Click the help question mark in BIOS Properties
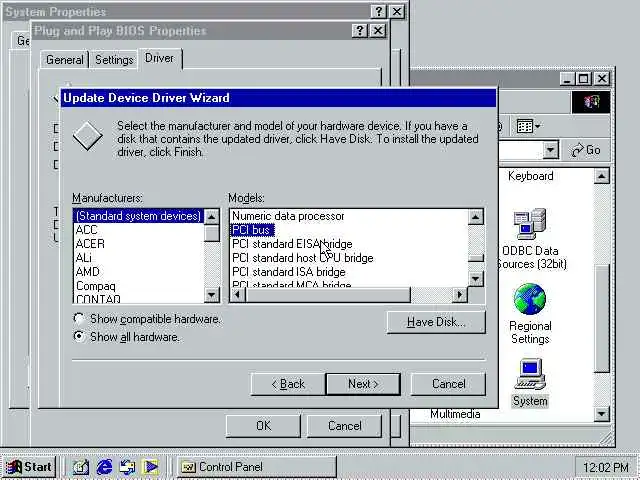The image size is (640, 480). [x=359, y=30]
